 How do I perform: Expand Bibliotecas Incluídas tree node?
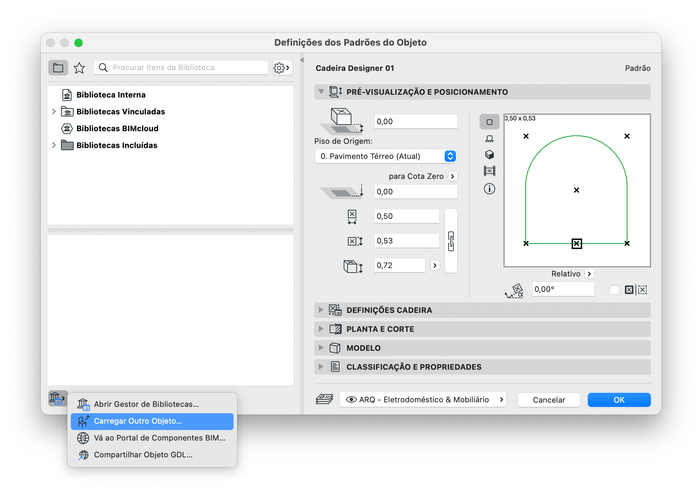click(x=54, y=145)
